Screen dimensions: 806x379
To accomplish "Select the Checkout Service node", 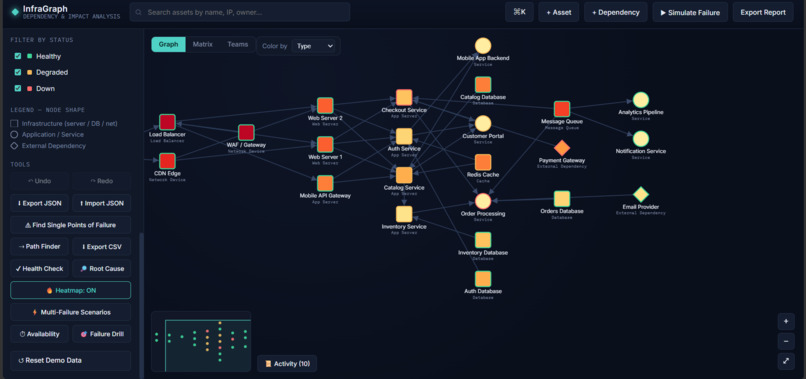I will pos(404,97).
